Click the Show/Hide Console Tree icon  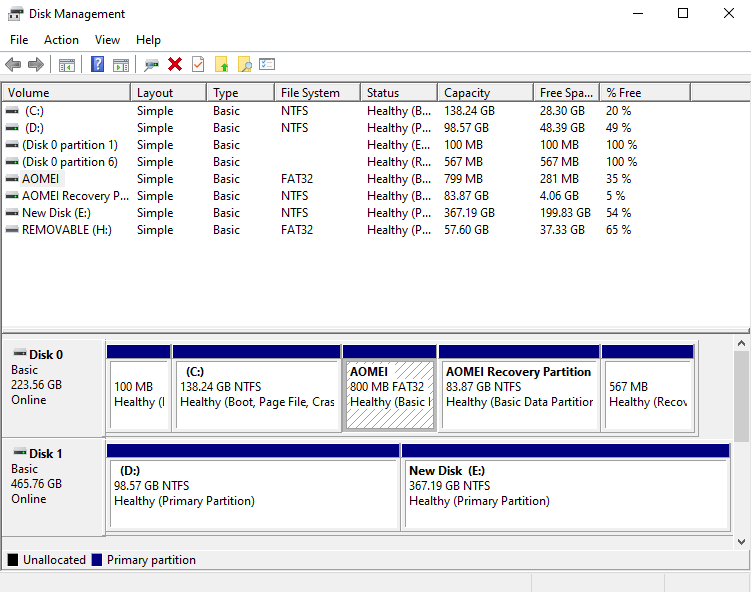pos(67,65)
